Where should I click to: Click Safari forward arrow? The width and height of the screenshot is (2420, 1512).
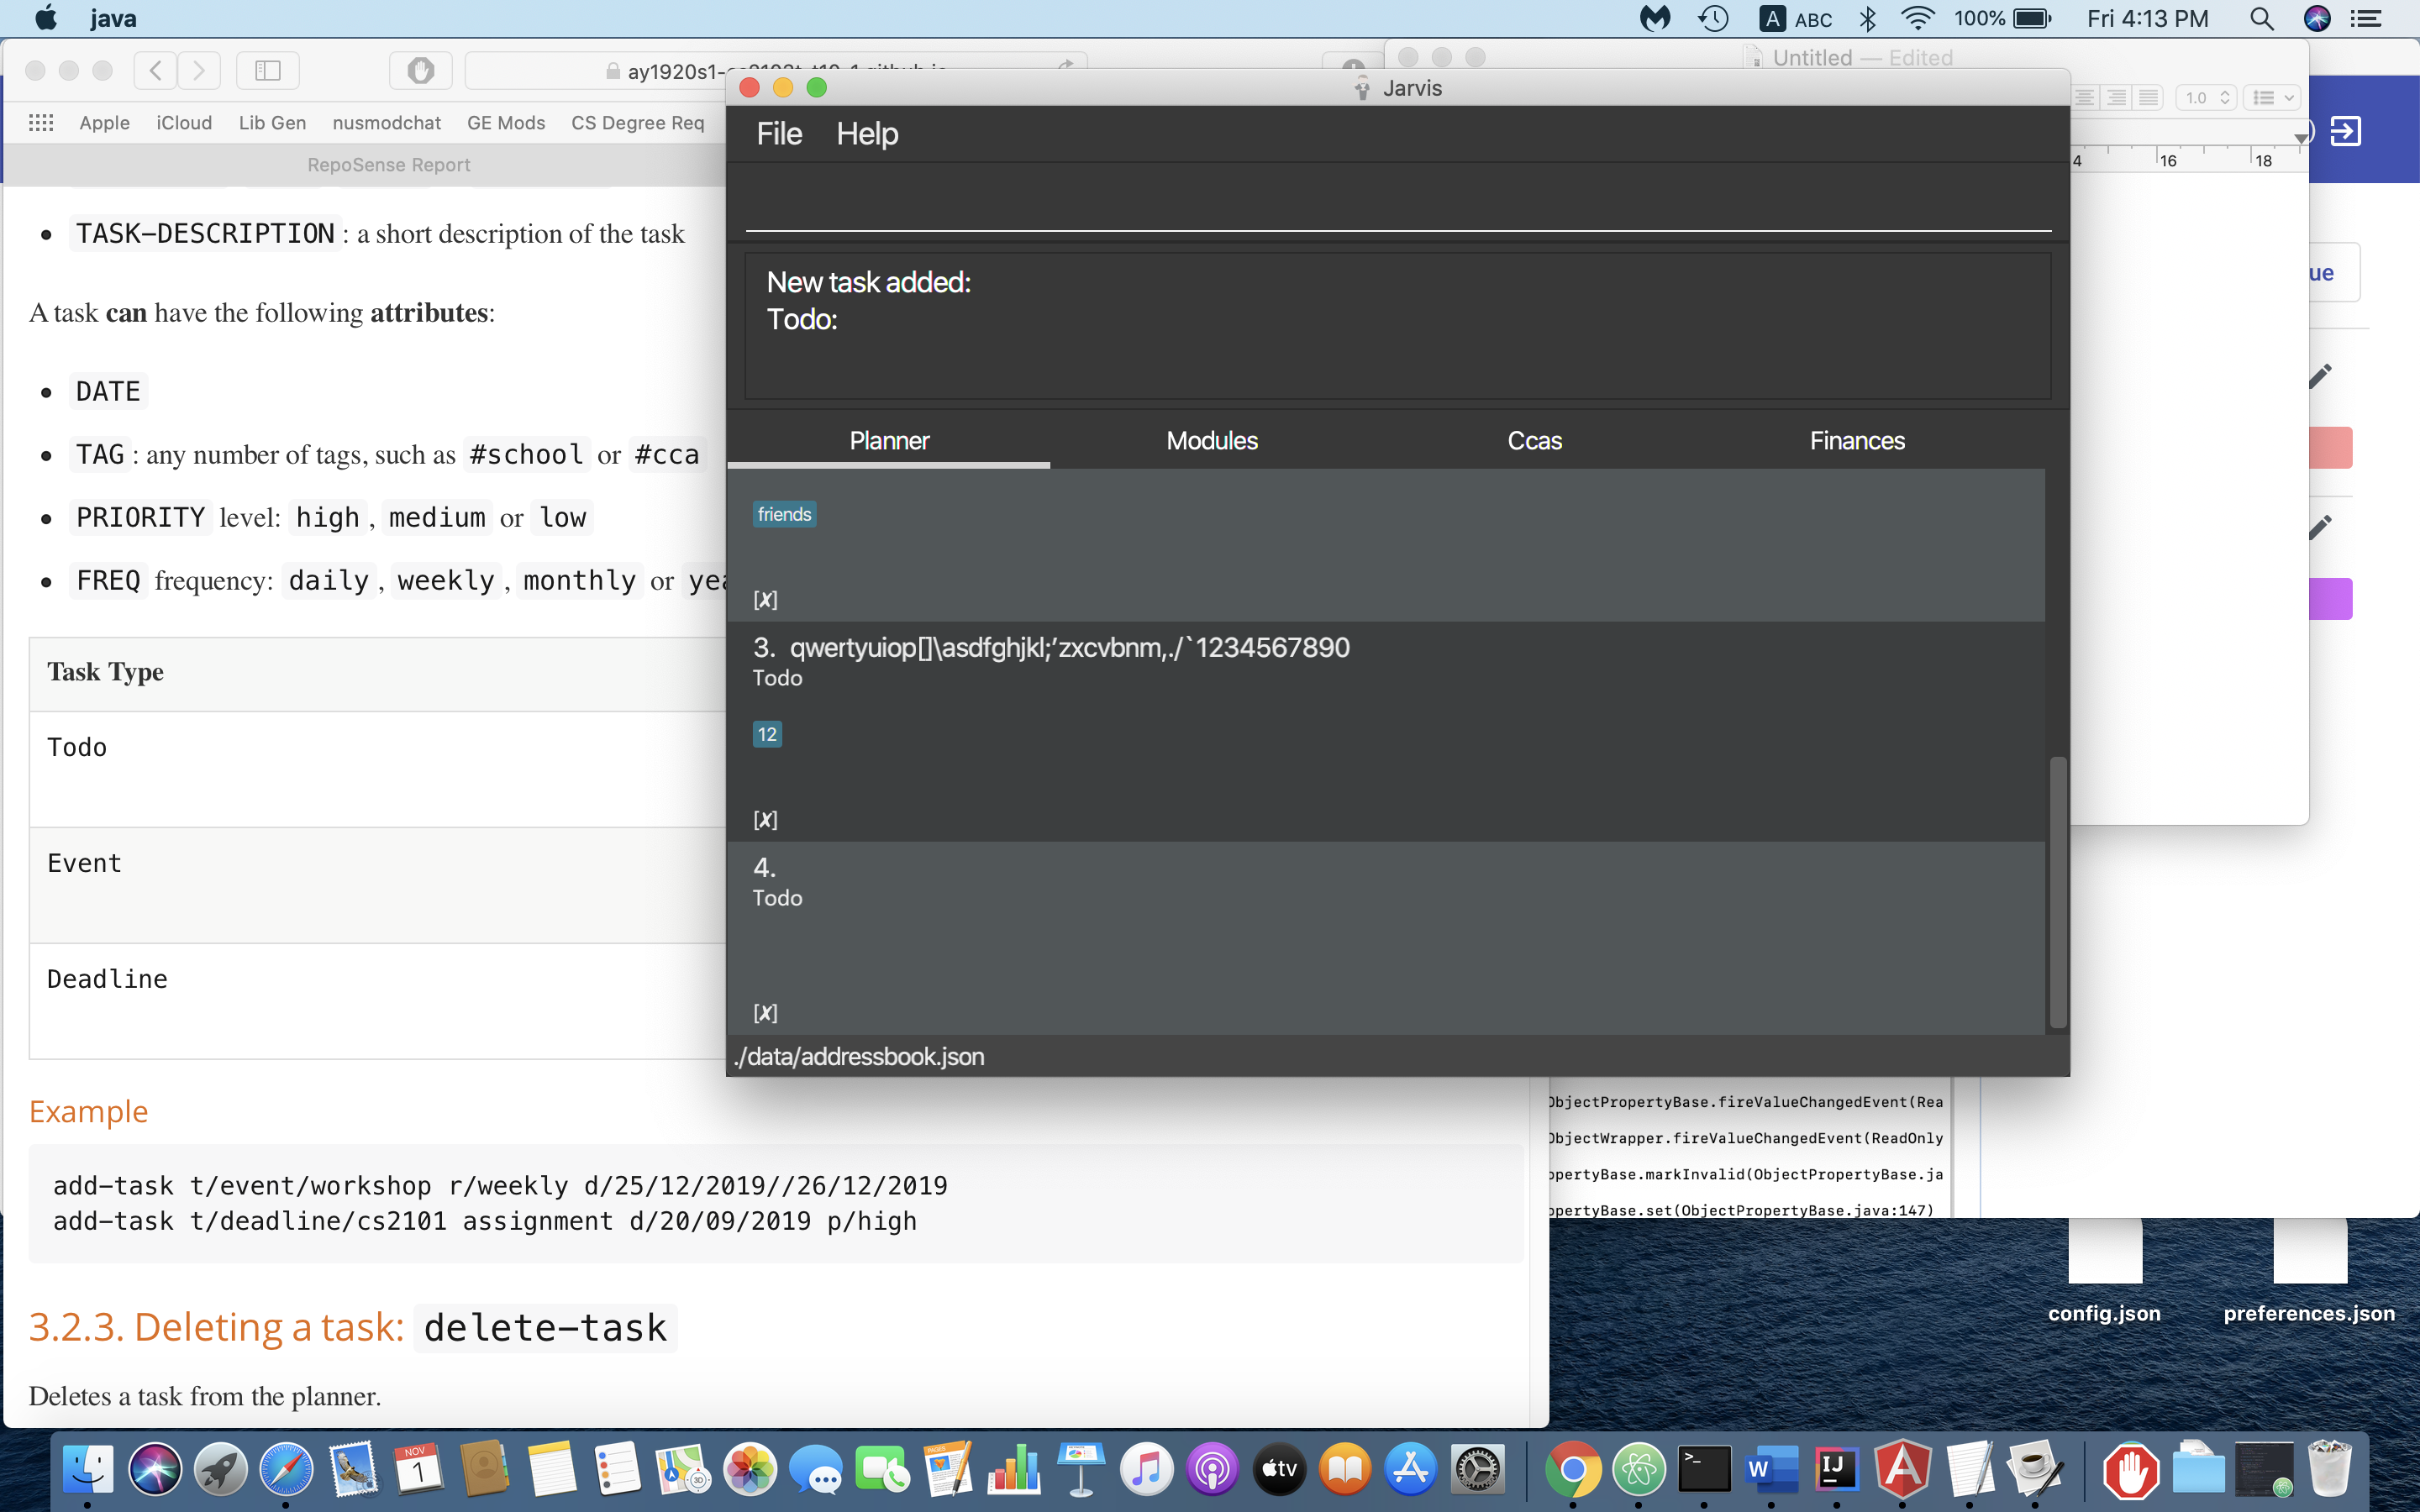(x=199, y=70)
